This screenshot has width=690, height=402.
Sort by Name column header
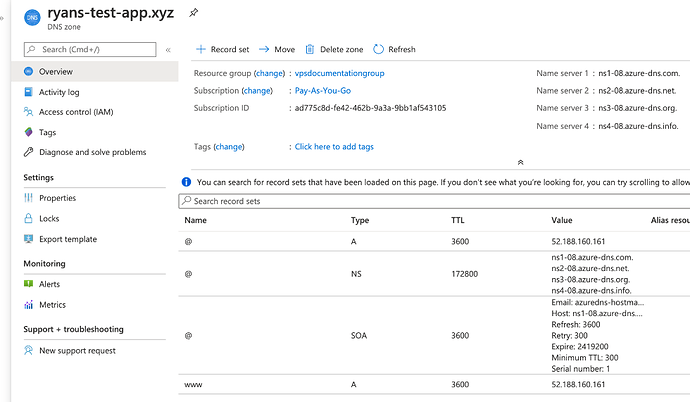pyautogui.click(x=195, y=220)
